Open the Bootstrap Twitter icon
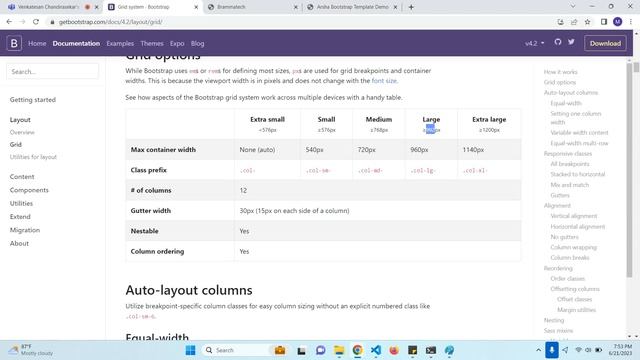 pyautogui.click(x=571, y=42)
